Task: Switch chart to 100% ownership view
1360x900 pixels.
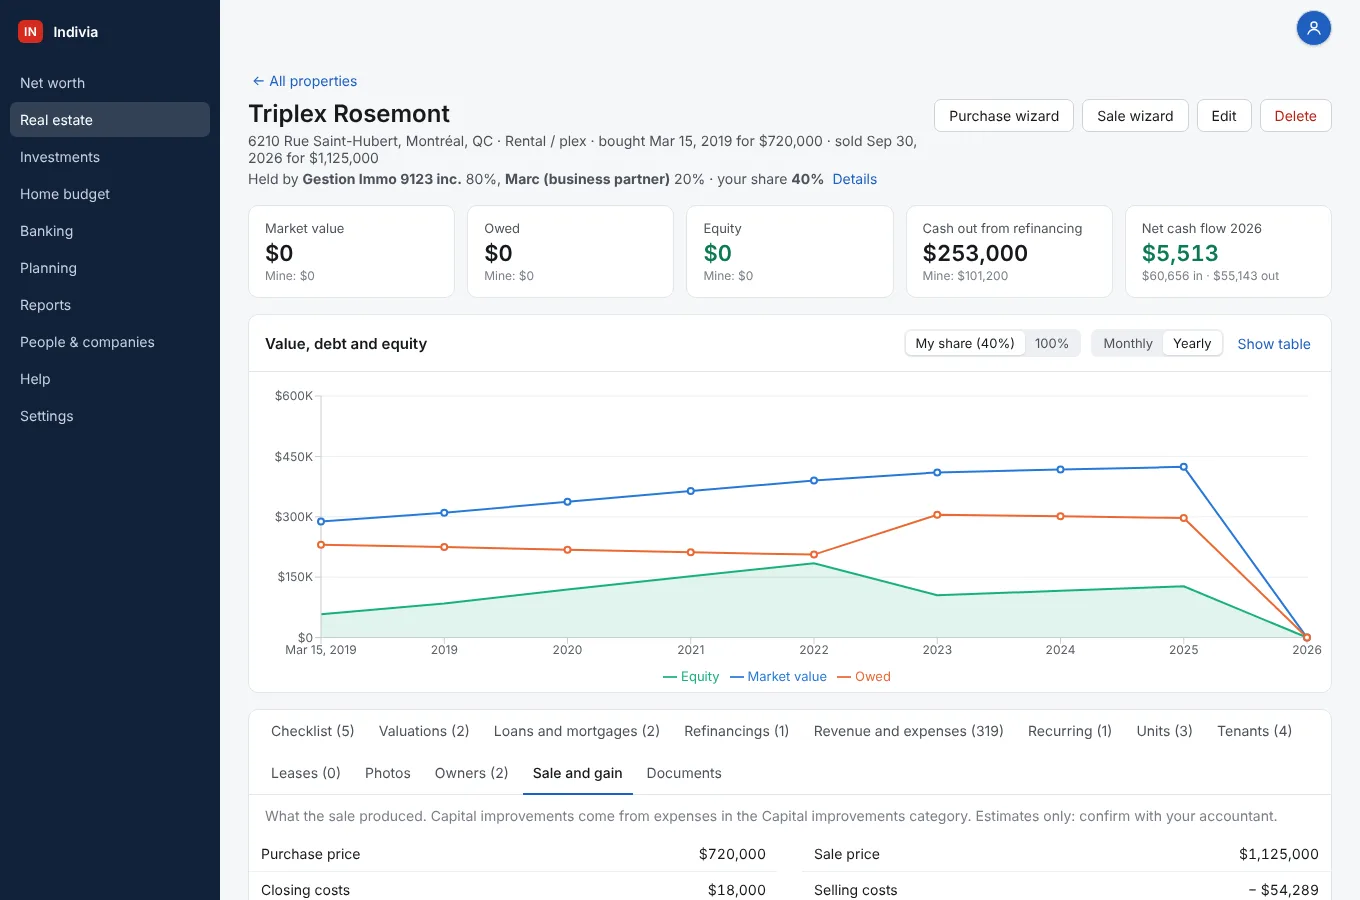Action: tap(1052, 344)
